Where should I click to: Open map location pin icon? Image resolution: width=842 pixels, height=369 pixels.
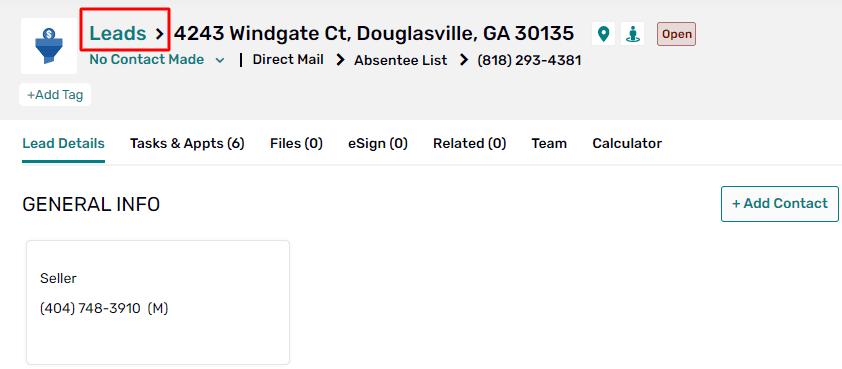pyautogui.click(x=604, y=34)
